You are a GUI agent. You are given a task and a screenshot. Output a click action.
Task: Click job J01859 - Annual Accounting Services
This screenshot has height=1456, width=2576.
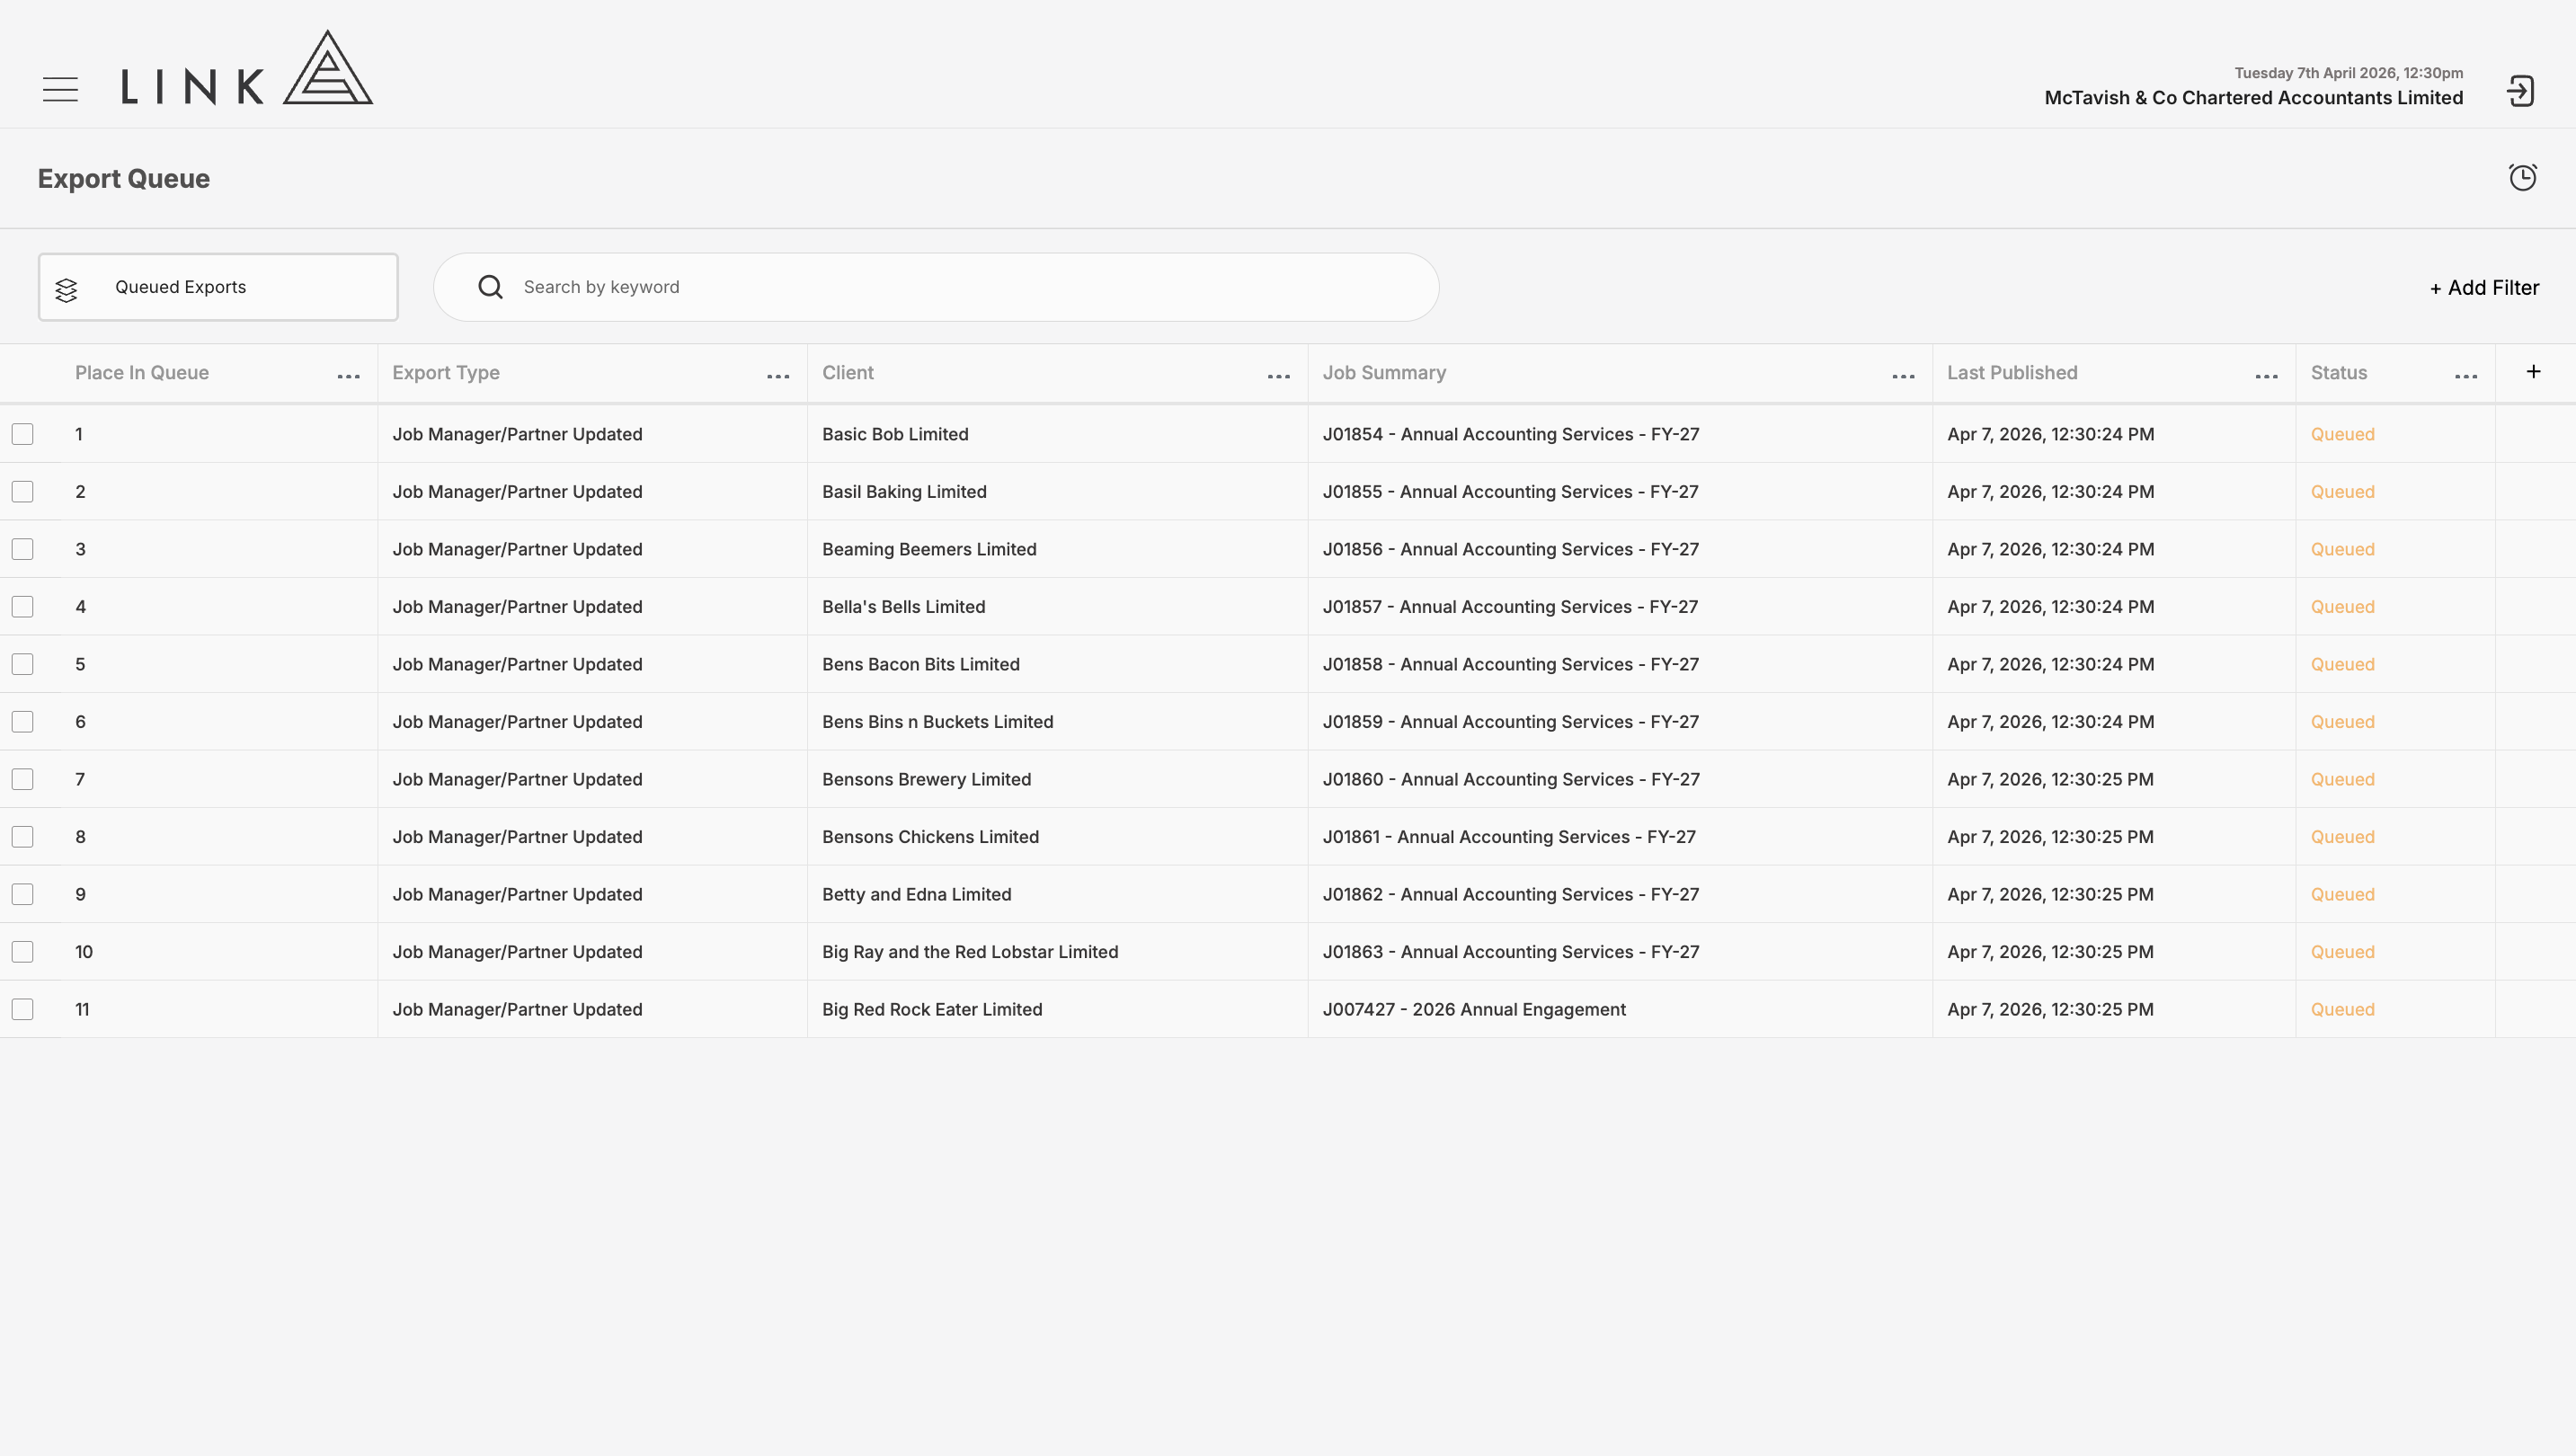(1511, 722)
